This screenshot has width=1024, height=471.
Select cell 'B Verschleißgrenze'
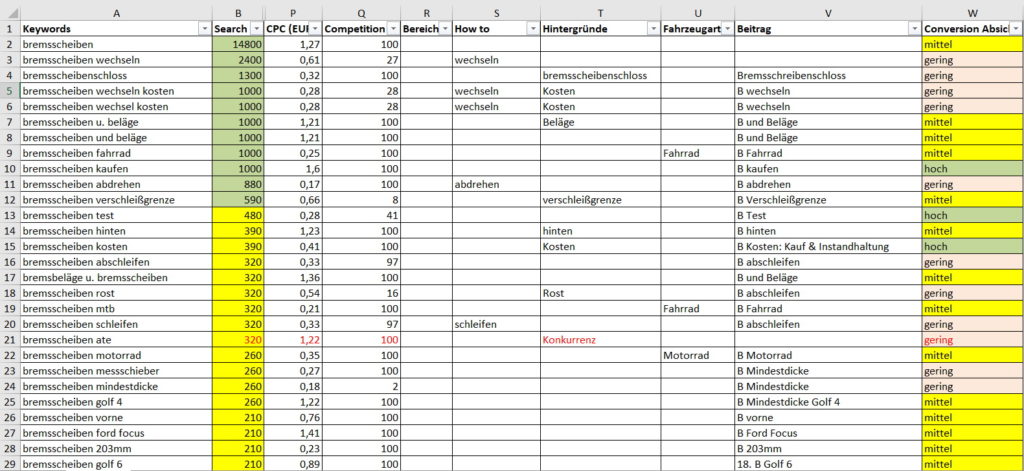coord(828,200)
